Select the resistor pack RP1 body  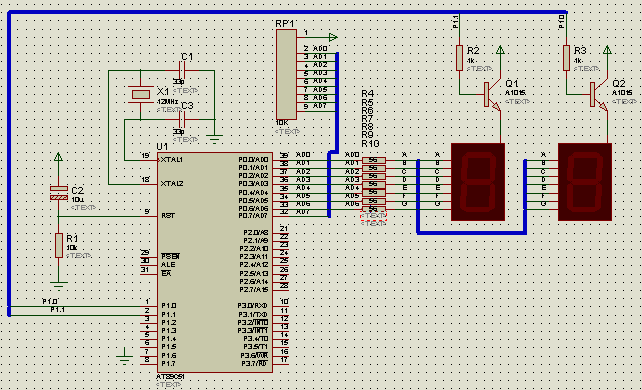[x=286, y=74]
